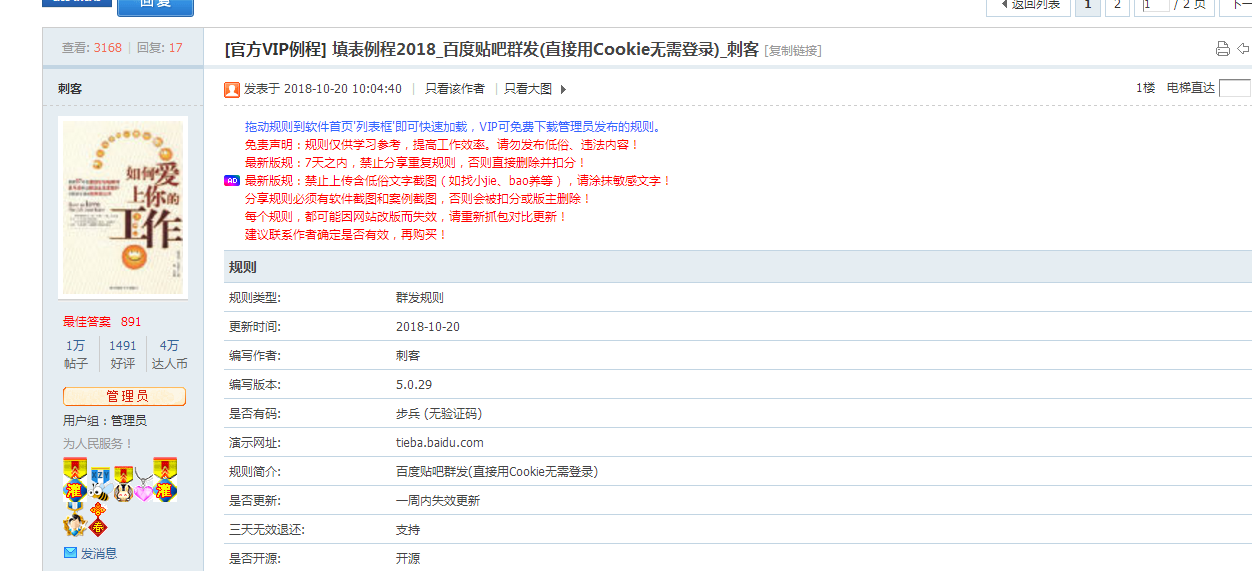Click the left arrow icon beside printer
This screenshot has width=1252, height=571.
coord(1243,49)
